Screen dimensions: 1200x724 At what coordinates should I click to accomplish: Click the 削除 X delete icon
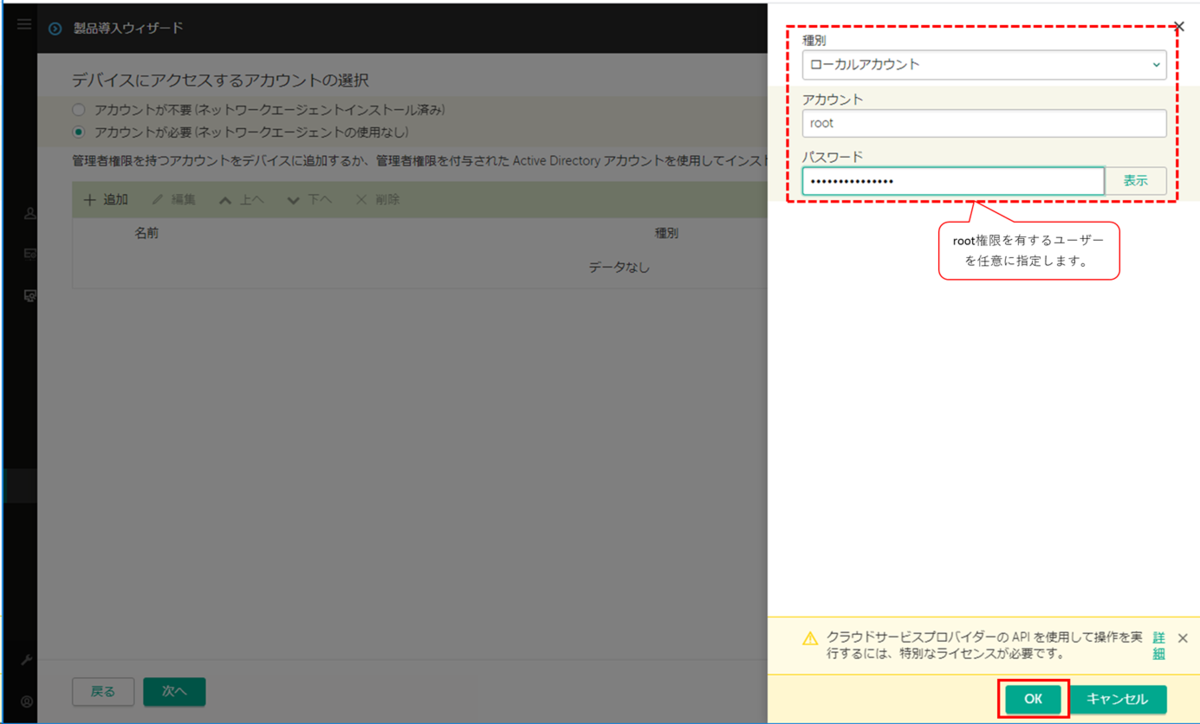tap(362, 199)
